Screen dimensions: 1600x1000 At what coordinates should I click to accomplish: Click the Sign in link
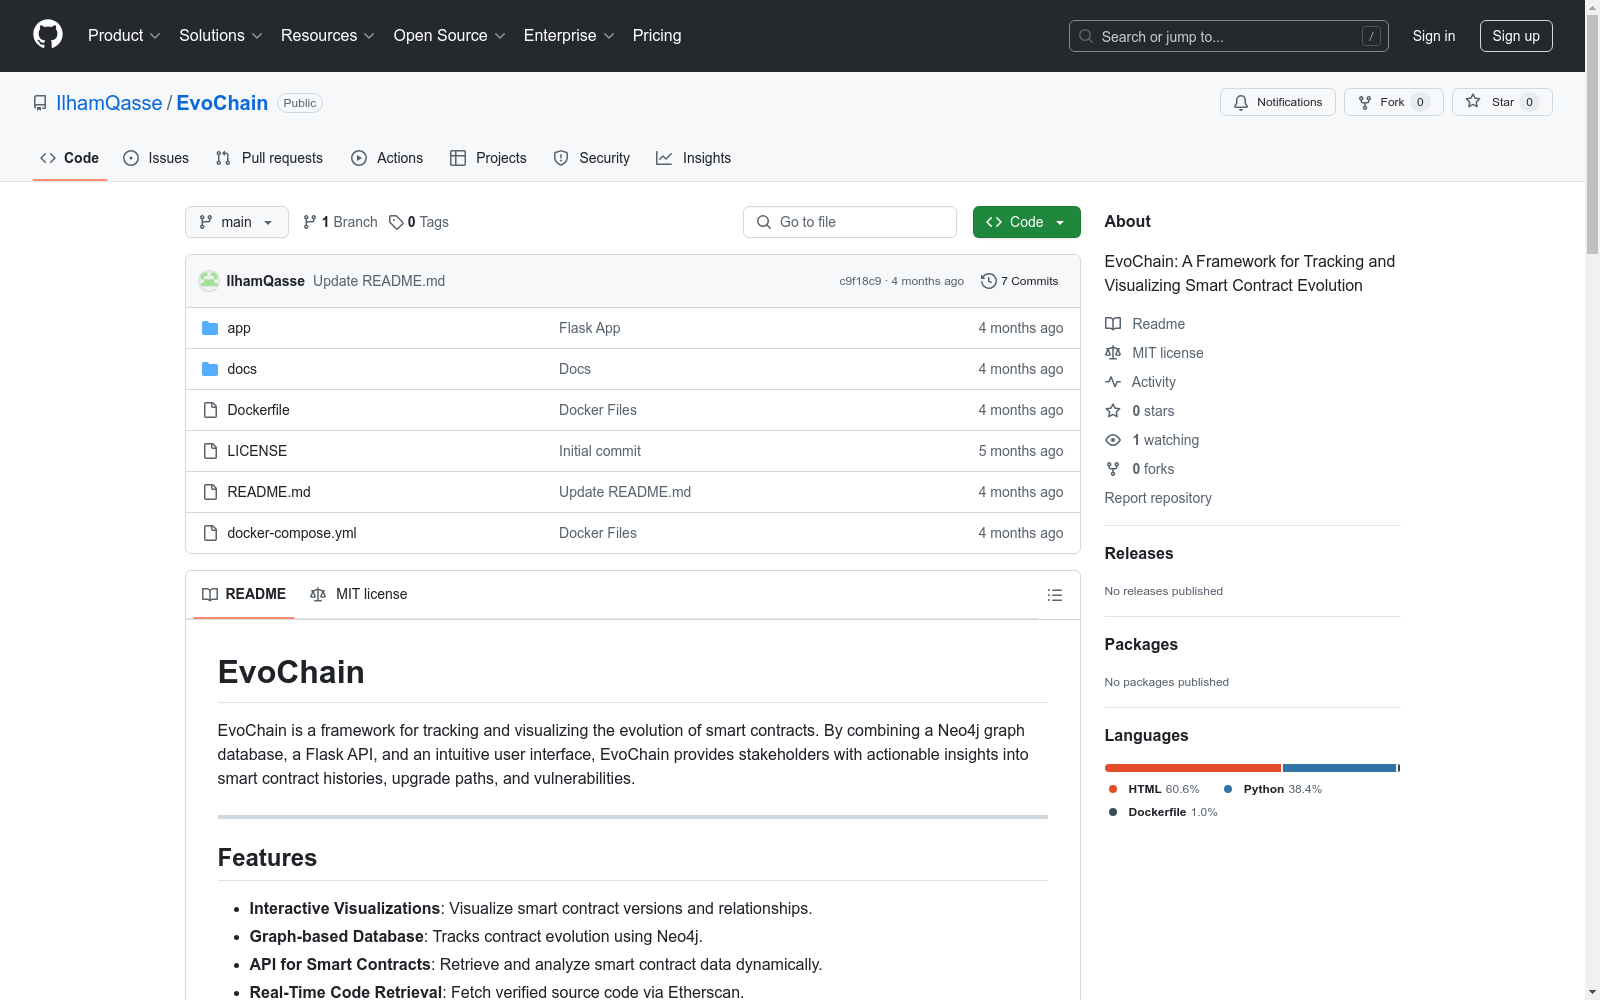[1434, 36]
